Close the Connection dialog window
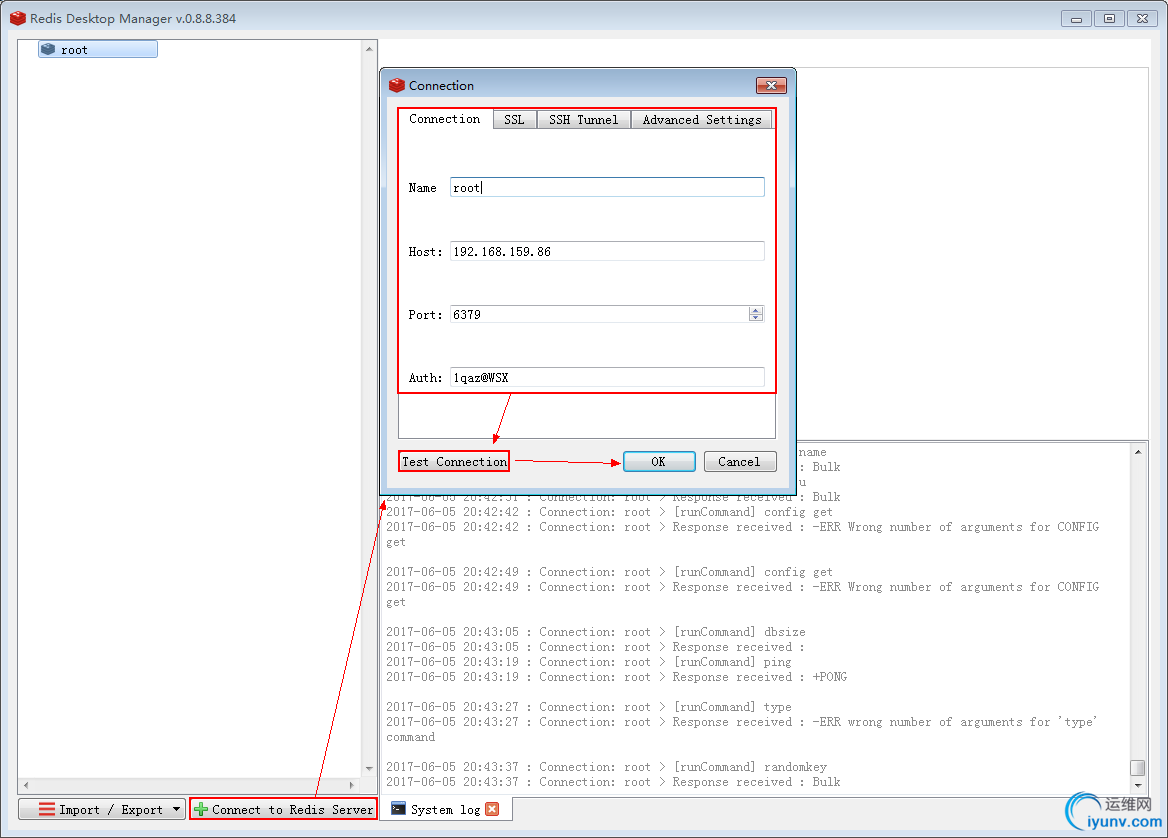Image resolution: width=1168 pixels, height=838 pixels. [771, 86]
